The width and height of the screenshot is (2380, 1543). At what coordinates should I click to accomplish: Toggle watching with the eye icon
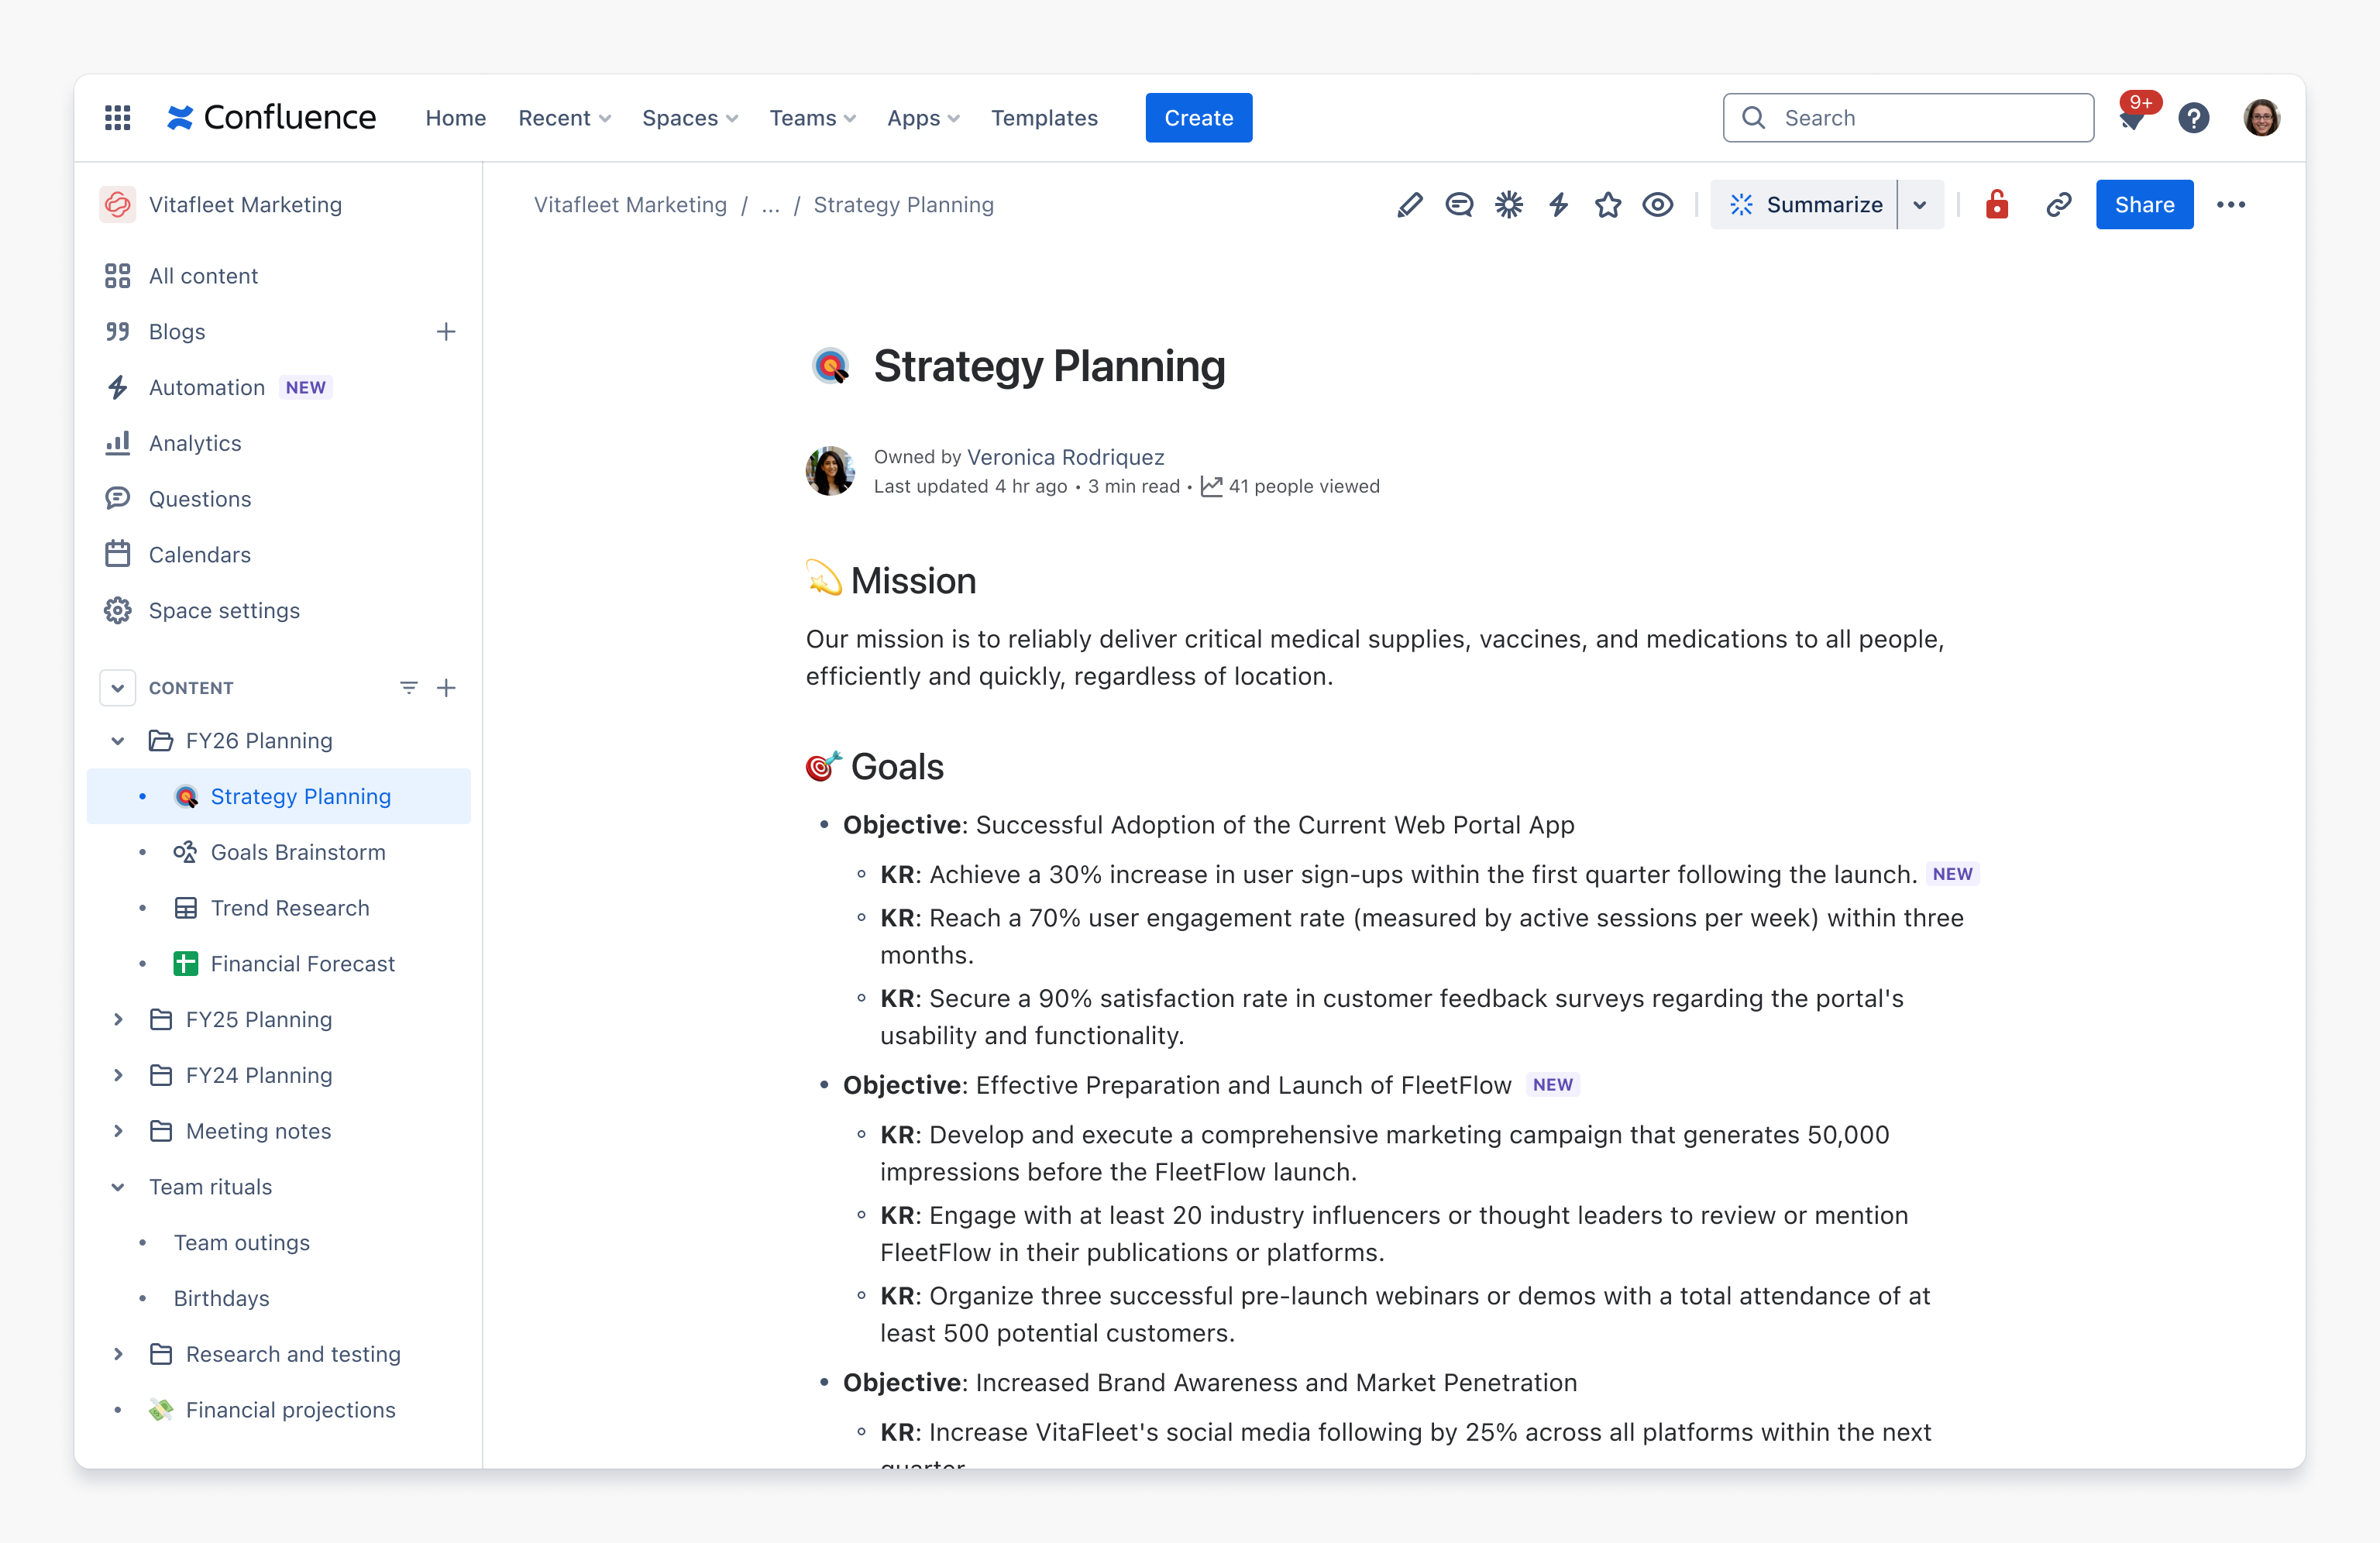[1657, 205]
